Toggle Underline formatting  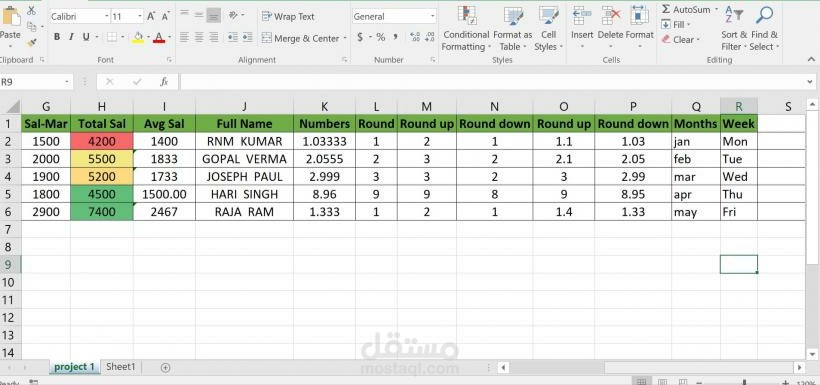pos(85,37)
